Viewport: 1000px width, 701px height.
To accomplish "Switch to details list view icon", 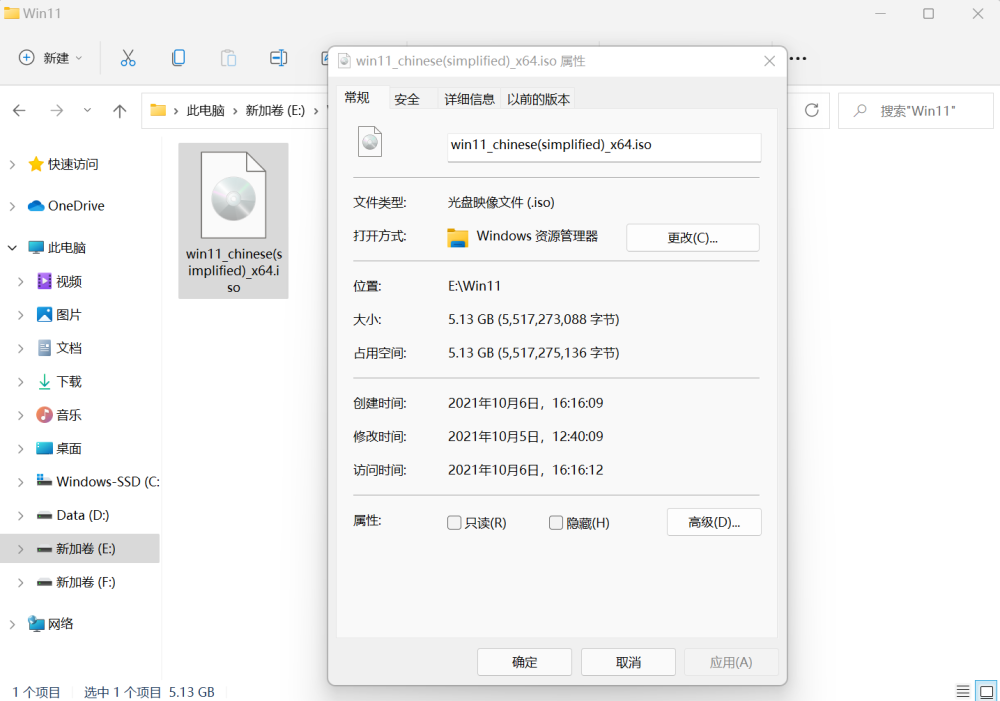I will coord(963,691).
